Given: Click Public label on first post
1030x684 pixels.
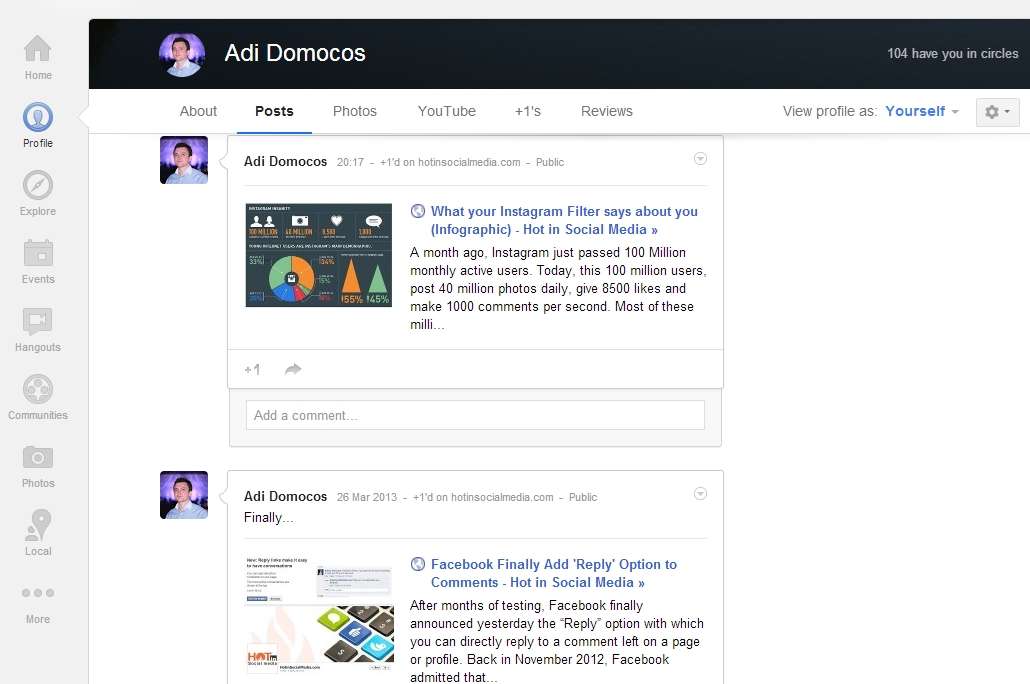Looking at the screenshot, I should point(550,162).
